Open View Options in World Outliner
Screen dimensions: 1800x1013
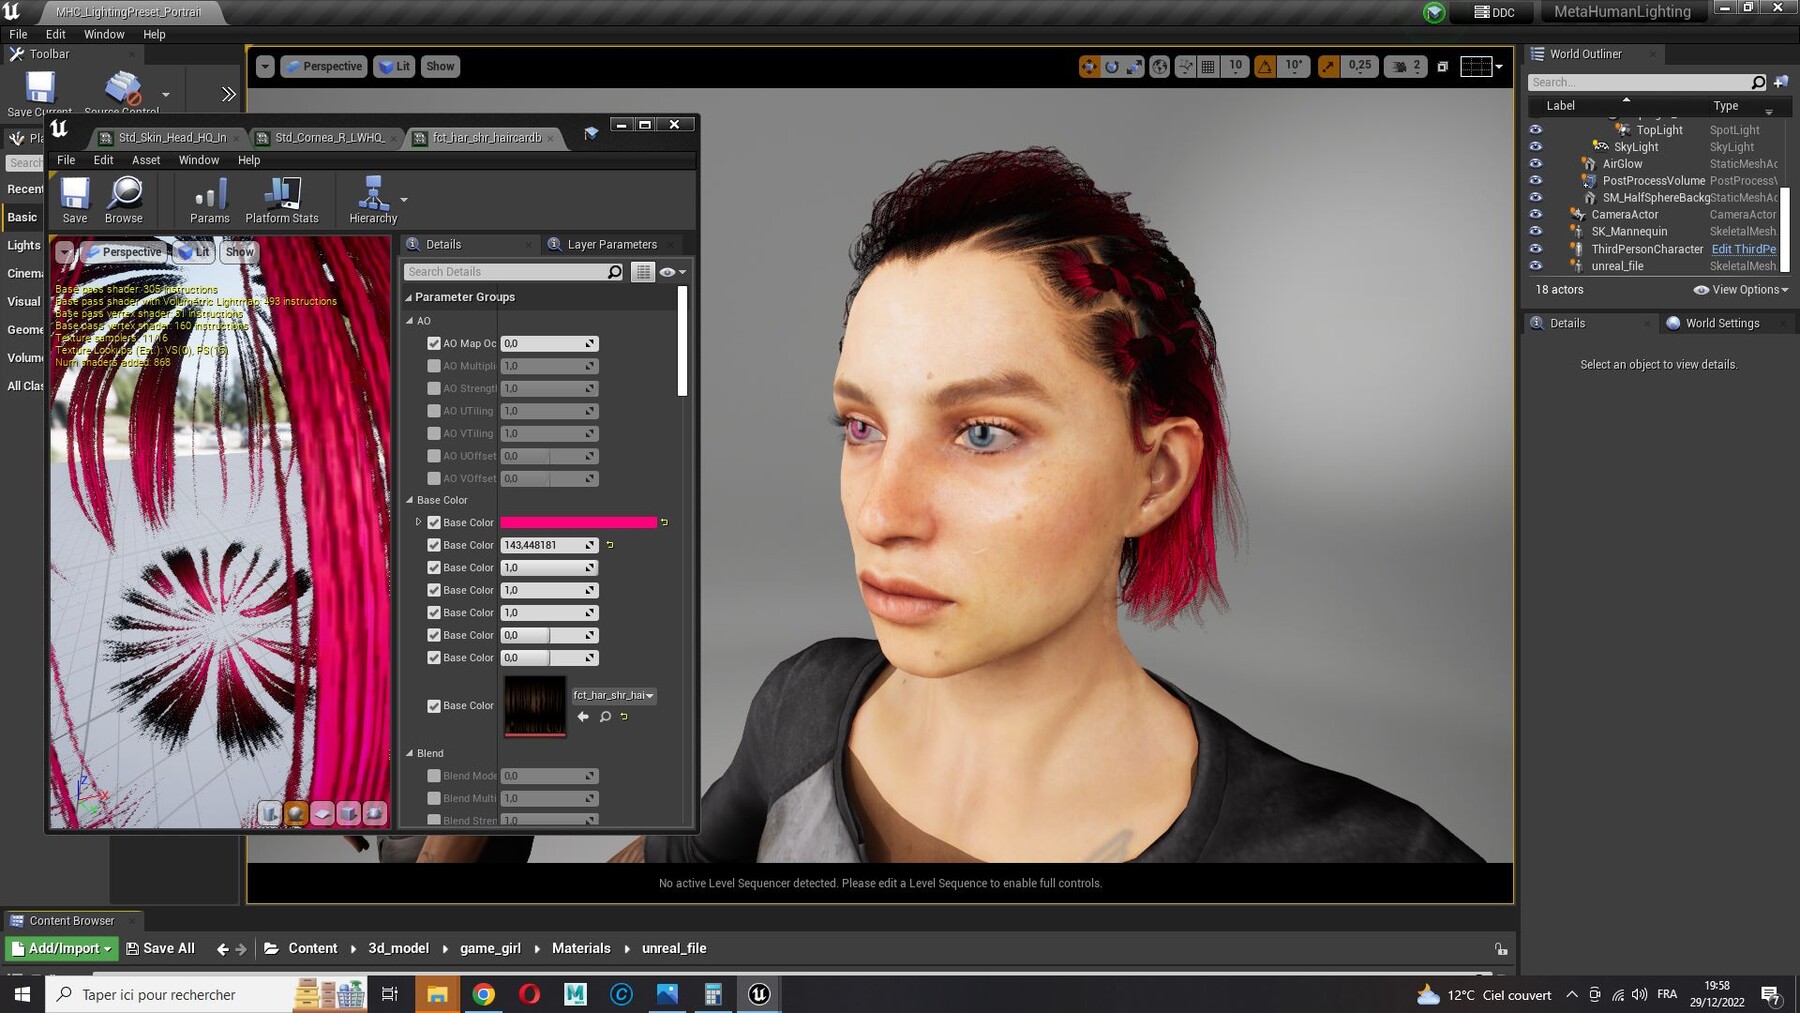(1741, 290)
